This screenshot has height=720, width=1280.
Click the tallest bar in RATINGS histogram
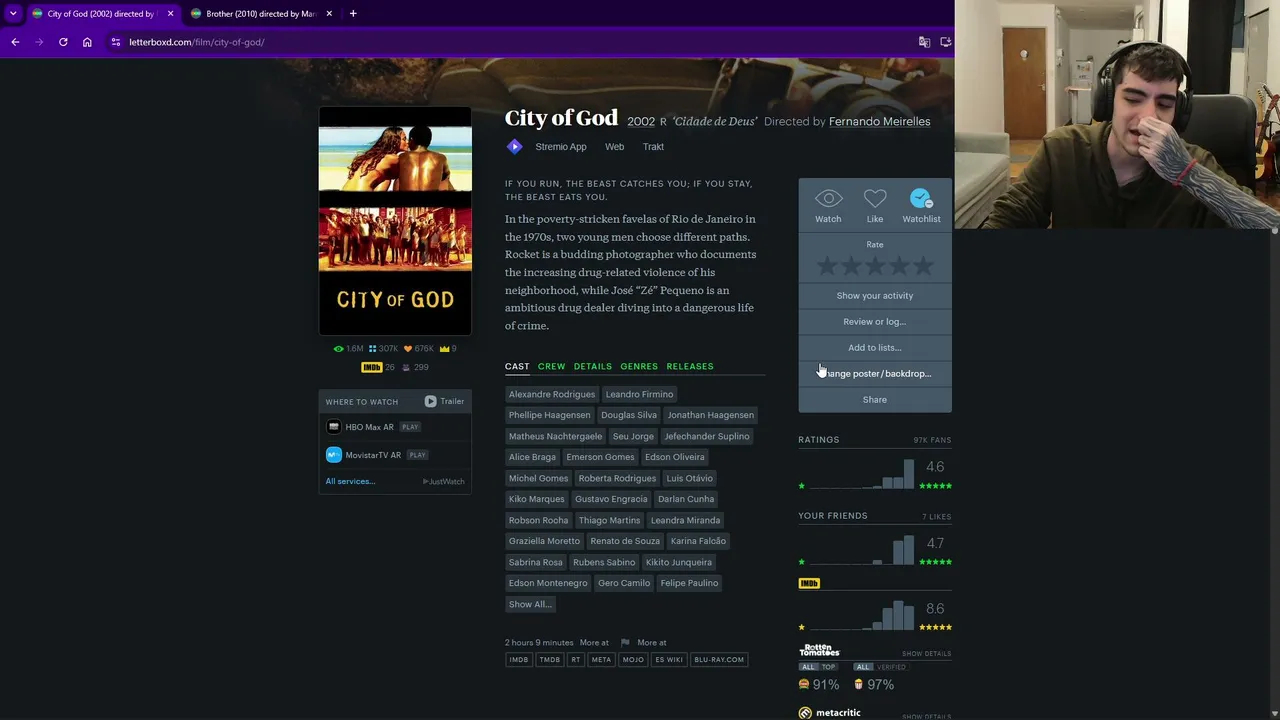909,474
